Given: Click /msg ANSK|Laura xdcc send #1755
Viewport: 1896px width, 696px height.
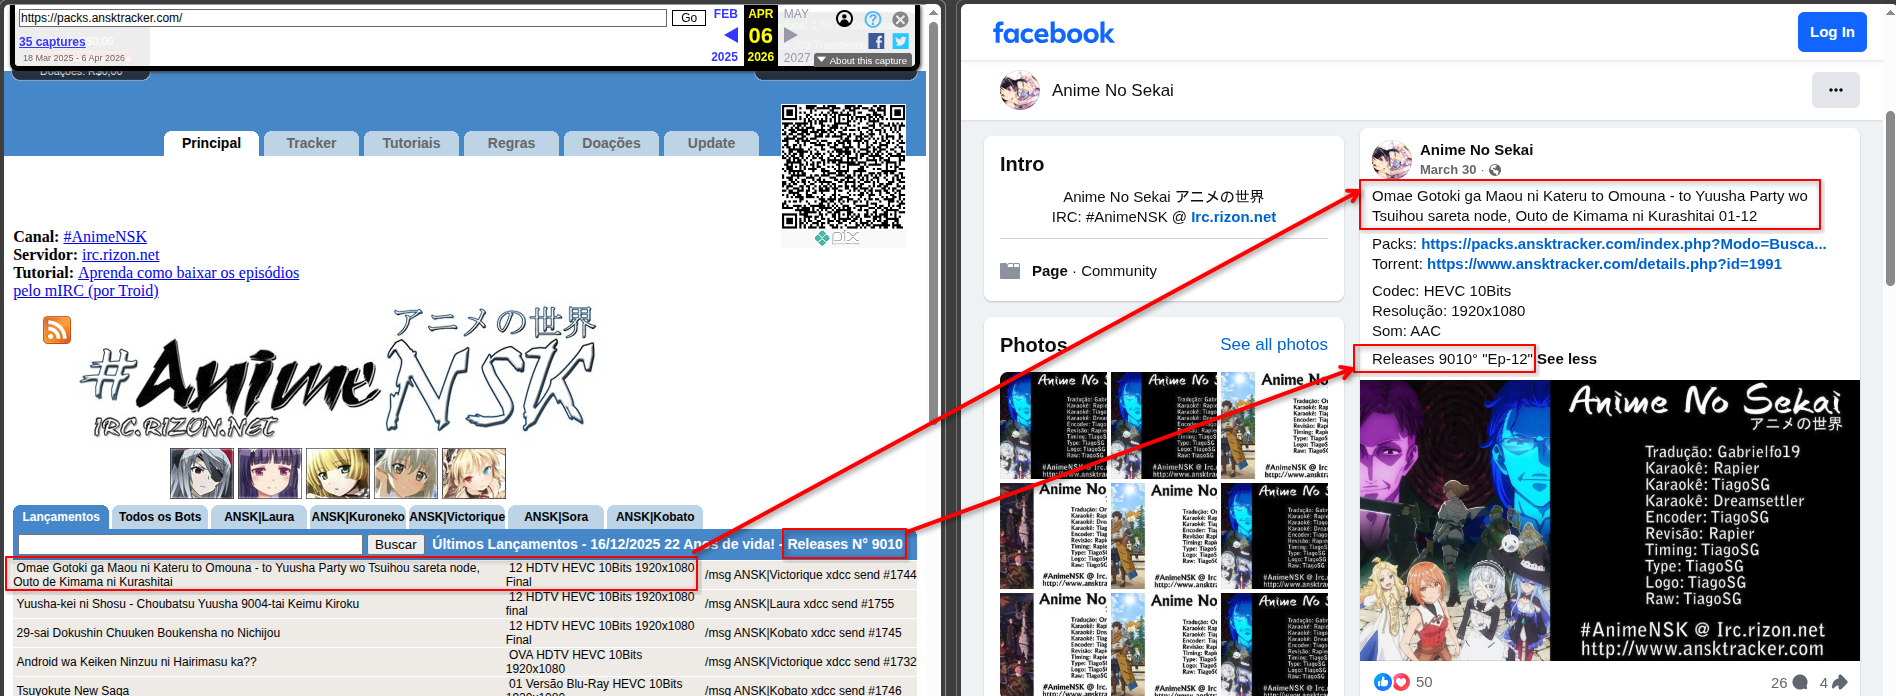Looking at the screenshot, I should click(x=799, y=604).
